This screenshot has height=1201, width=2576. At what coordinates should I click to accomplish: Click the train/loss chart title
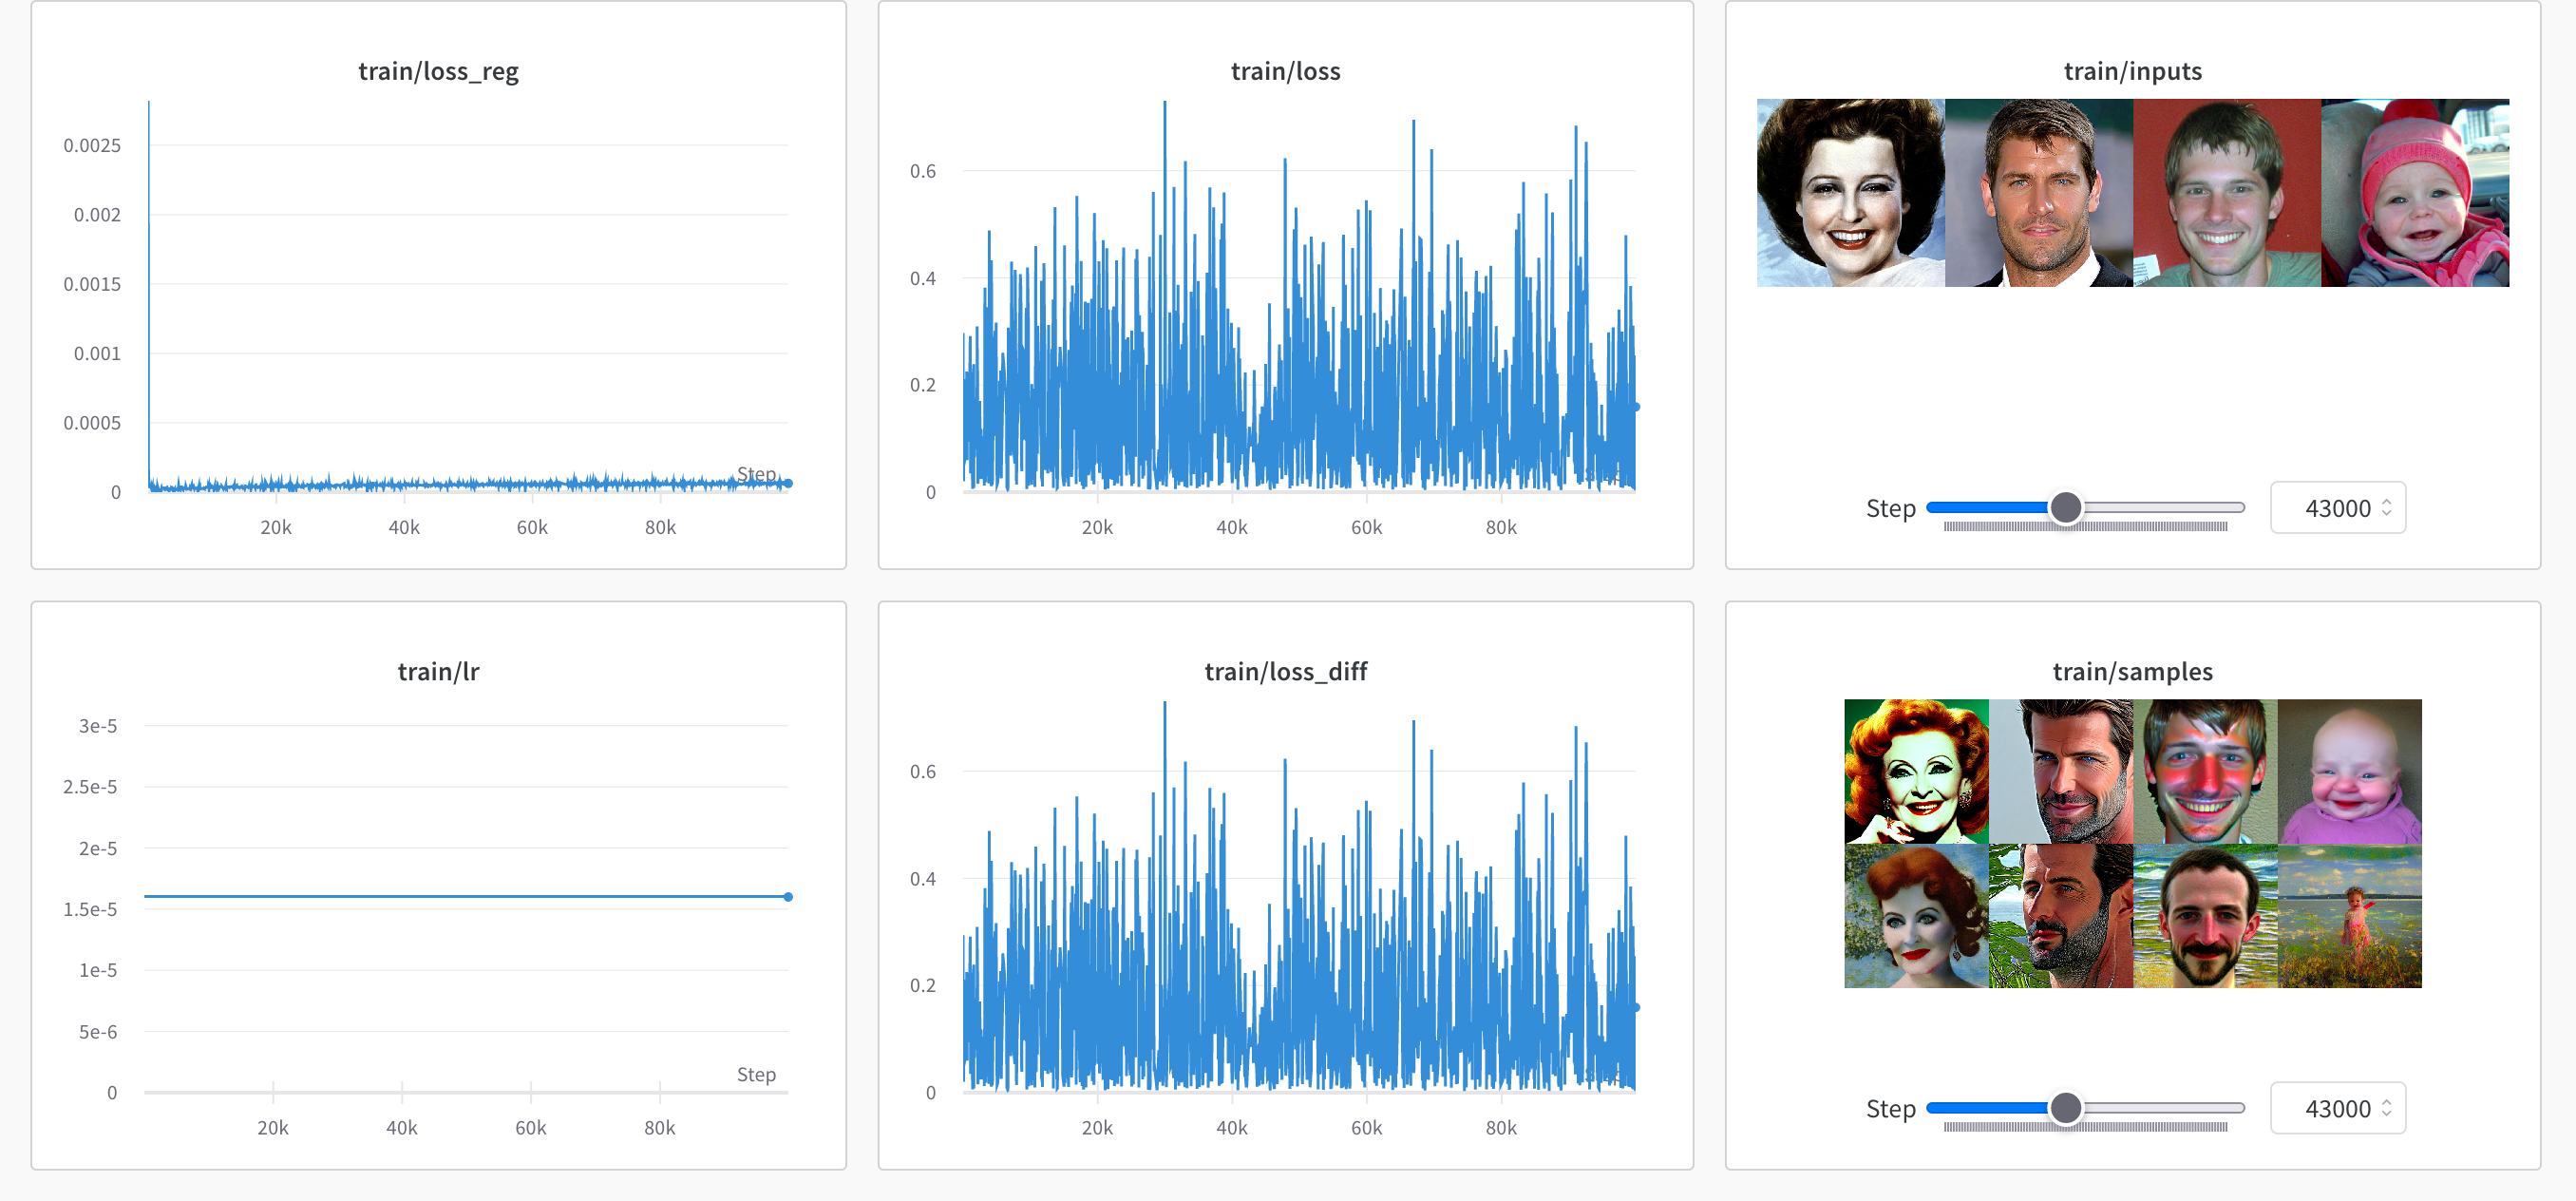click(x=1285, y=71)
